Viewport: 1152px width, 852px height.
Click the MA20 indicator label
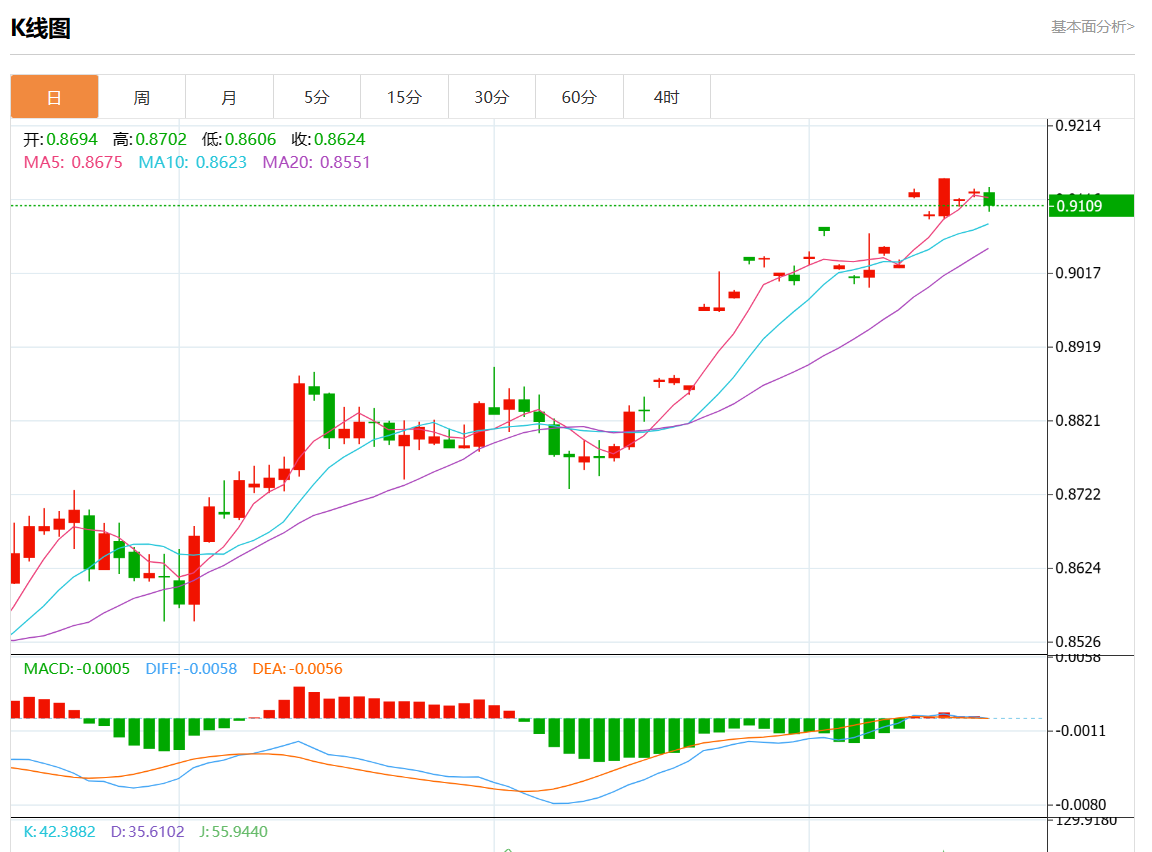coord(317,162)
